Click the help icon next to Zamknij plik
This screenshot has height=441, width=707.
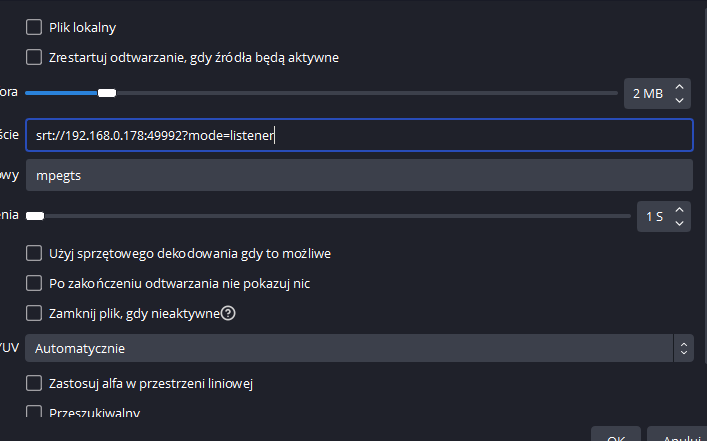[228, 313]
